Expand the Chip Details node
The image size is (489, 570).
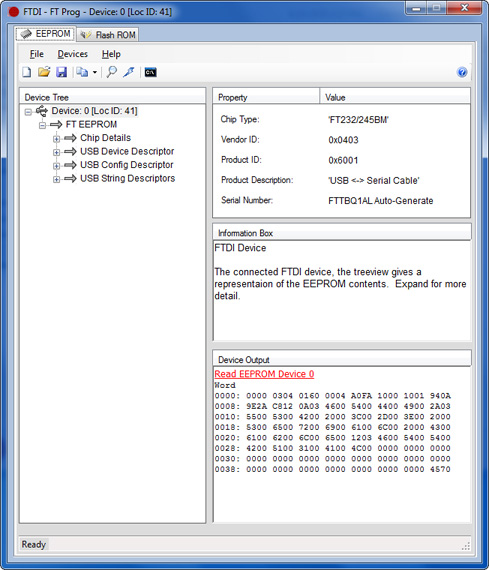56,139
